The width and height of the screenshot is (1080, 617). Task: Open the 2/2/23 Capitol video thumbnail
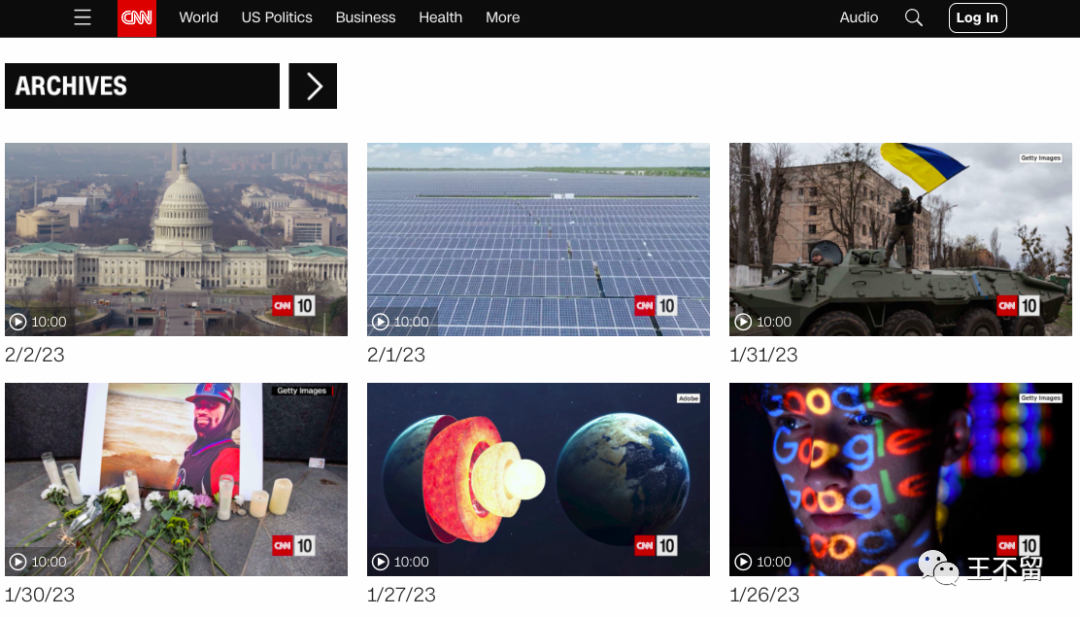pyautogui.click(x=176, y=240)
